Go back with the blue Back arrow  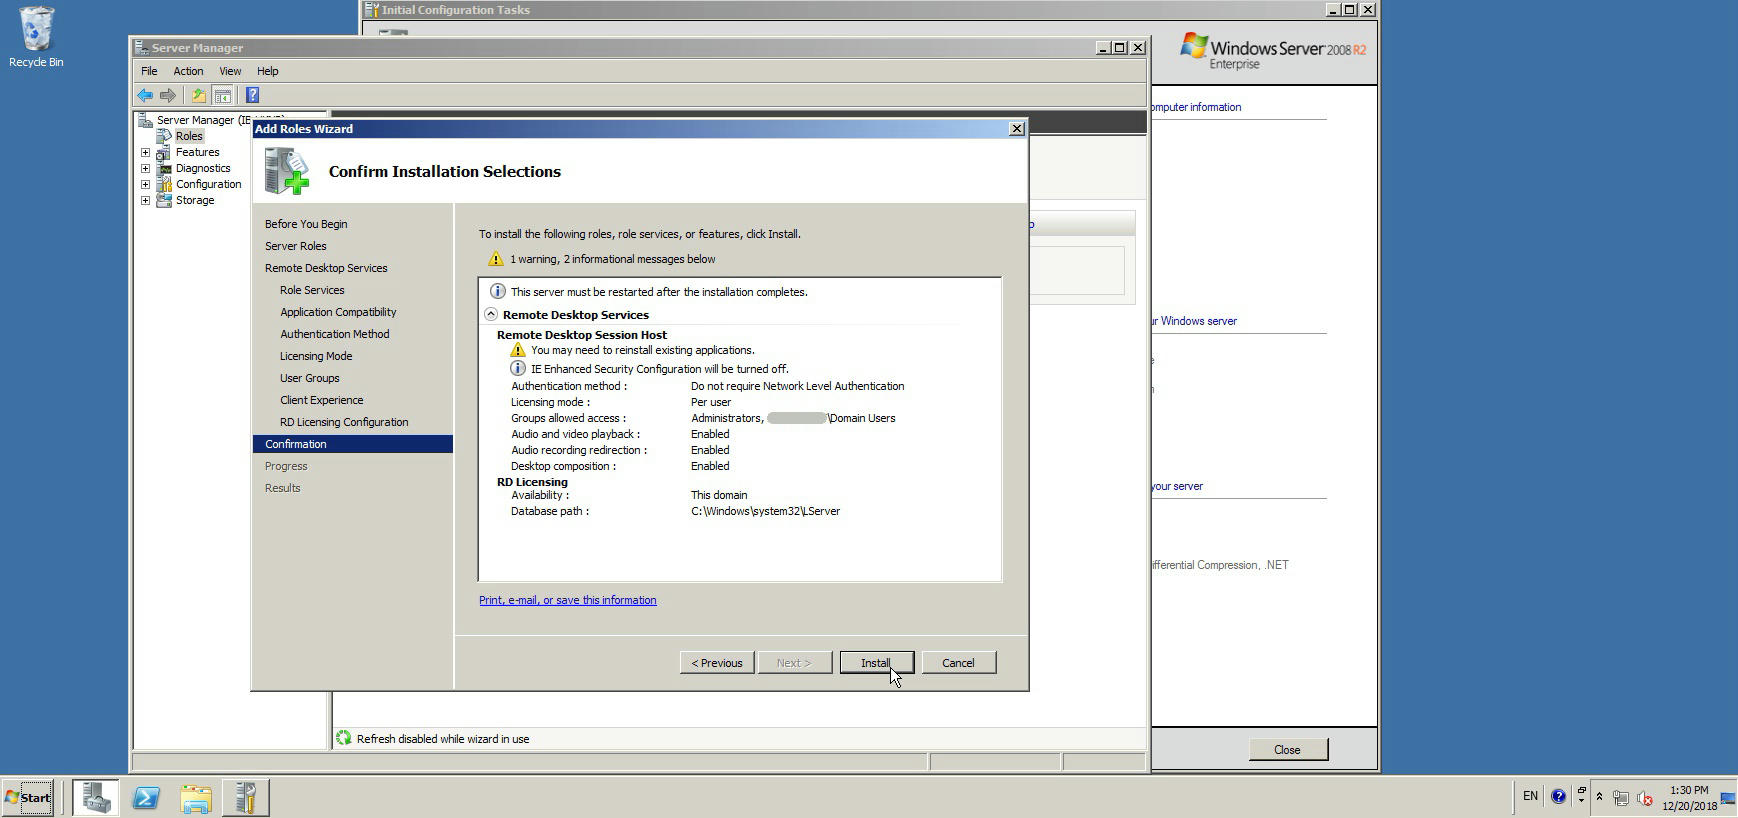coord(145,95)
